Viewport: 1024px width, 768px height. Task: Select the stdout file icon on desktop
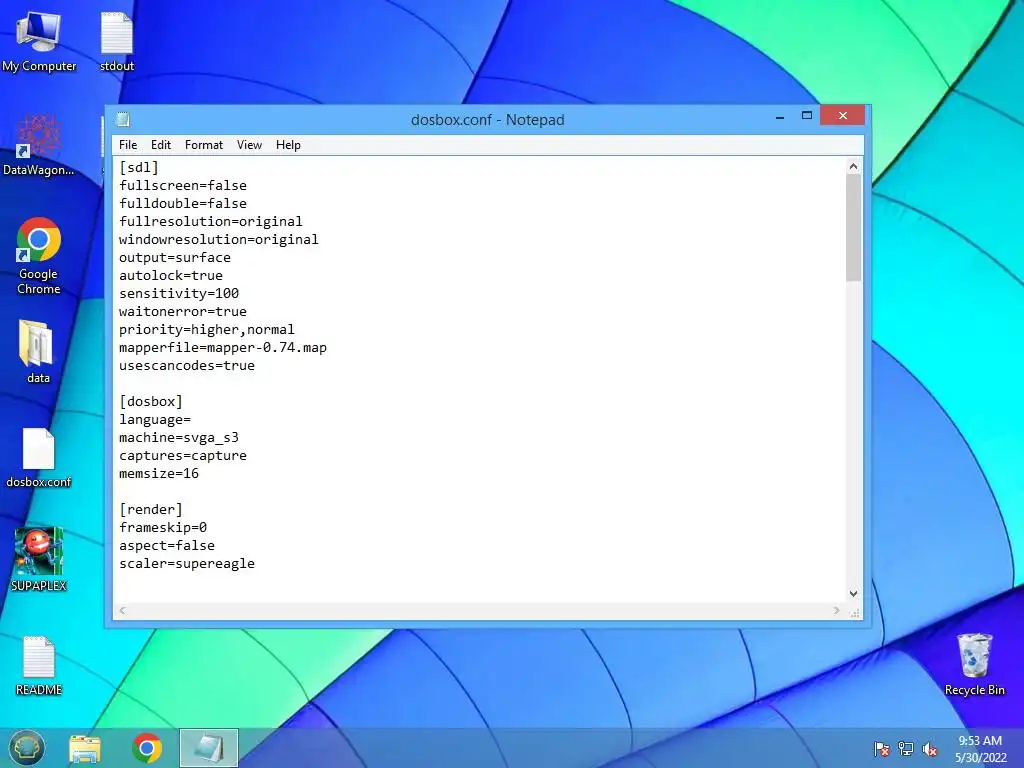(x=117, y=41)
